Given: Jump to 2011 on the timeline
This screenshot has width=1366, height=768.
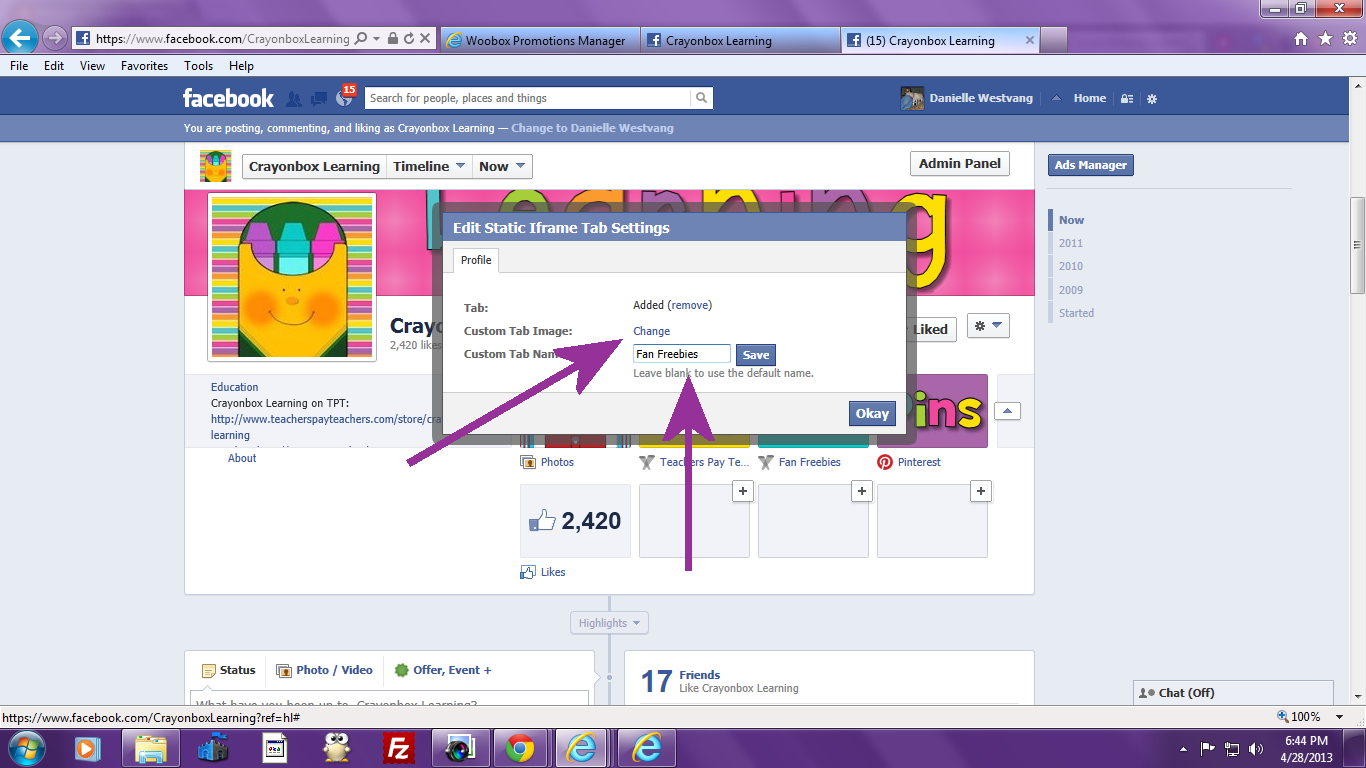Looking at the screenshot, I should (x=1071, y=243).
